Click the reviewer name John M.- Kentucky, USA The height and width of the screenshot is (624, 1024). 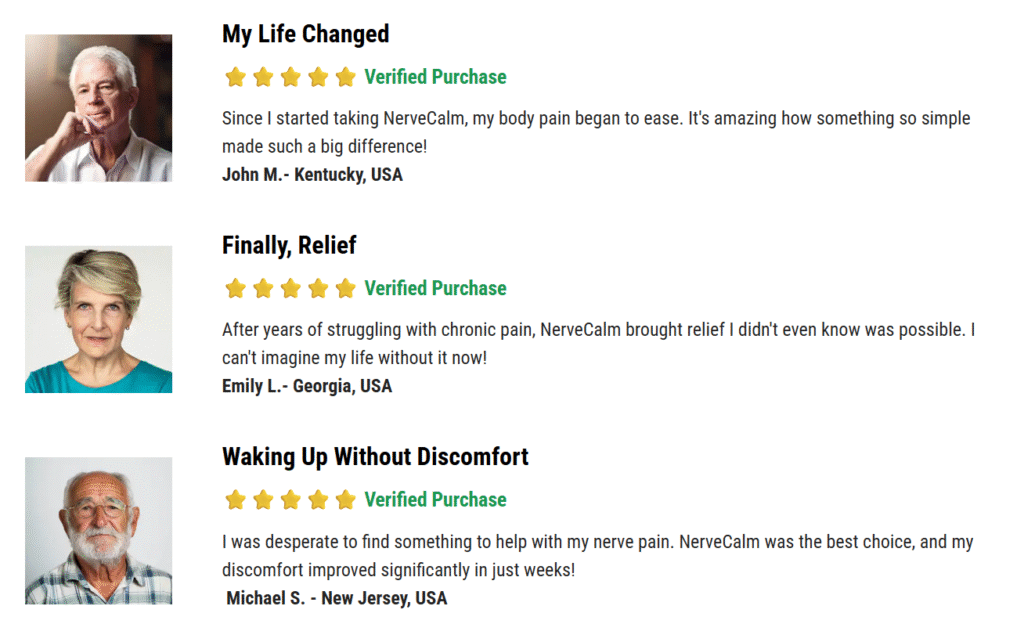312,175
